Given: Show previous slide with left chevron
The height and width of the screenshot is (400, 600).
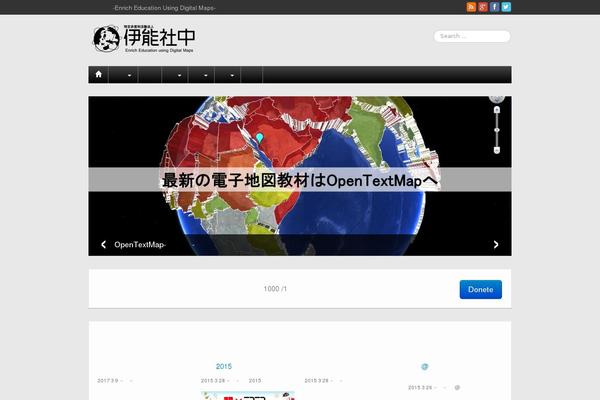Looking at the screenshot, I should (103, 244).
